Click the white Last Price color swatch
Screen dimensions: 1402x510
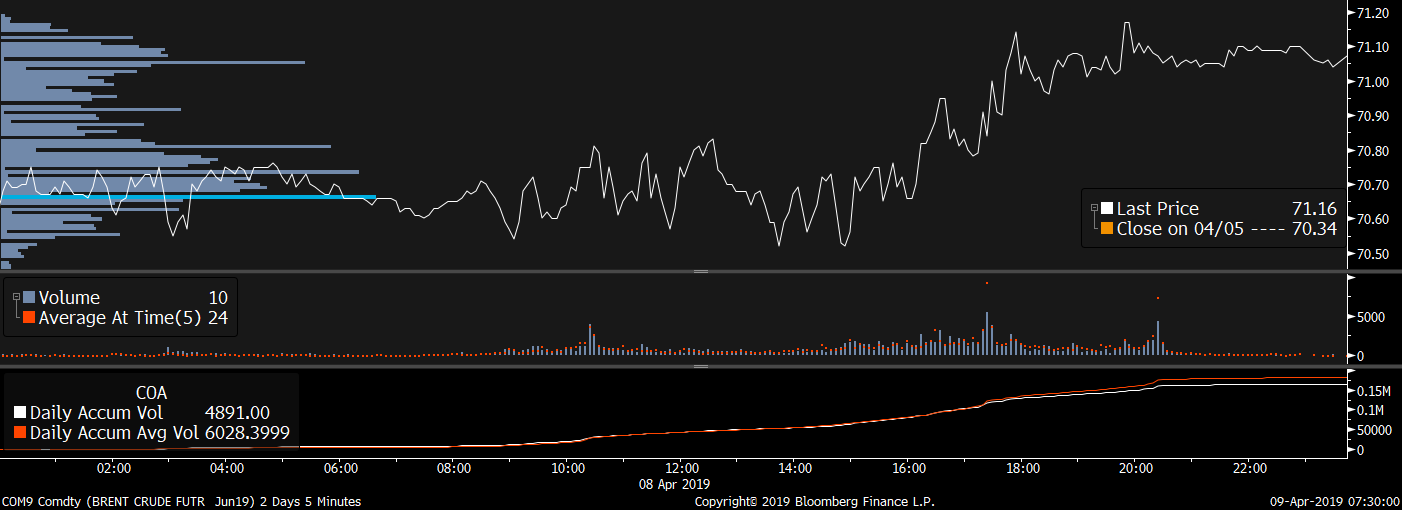[1107, 209]
